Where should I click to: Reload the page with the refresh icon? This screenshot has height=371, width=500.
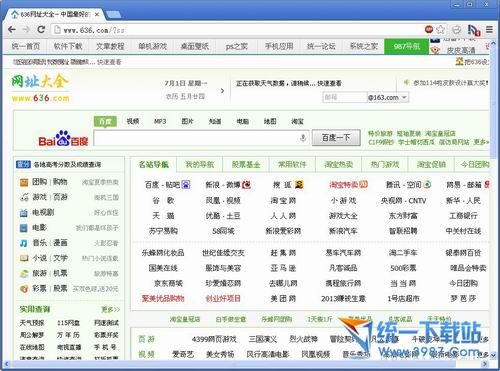tap(41, 30)
